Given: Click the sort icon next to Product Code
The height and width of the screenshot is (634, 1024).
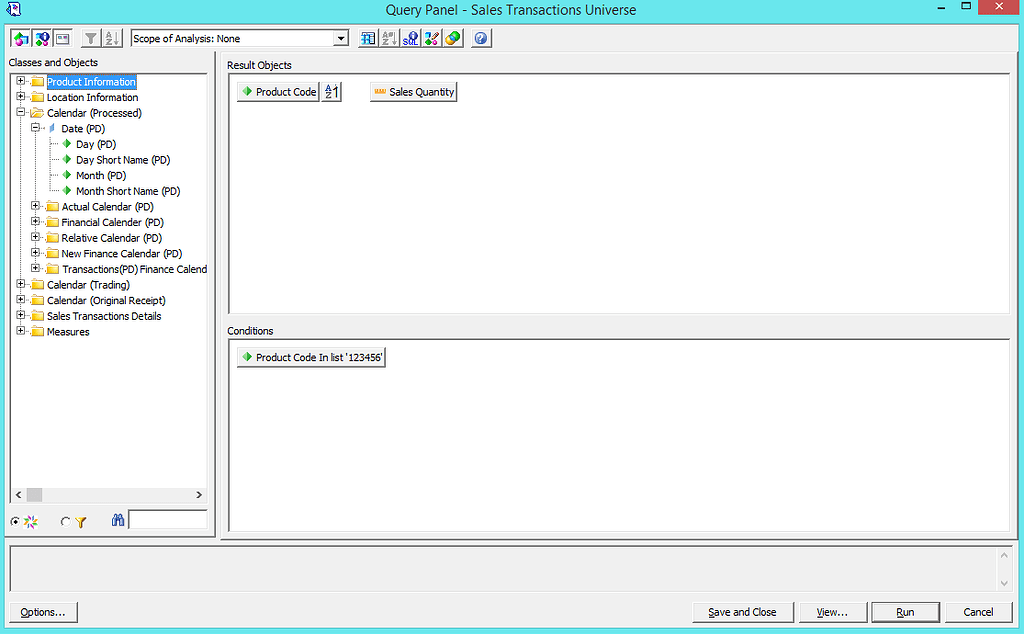Looking at the screenshot, I should click(331, 91).
